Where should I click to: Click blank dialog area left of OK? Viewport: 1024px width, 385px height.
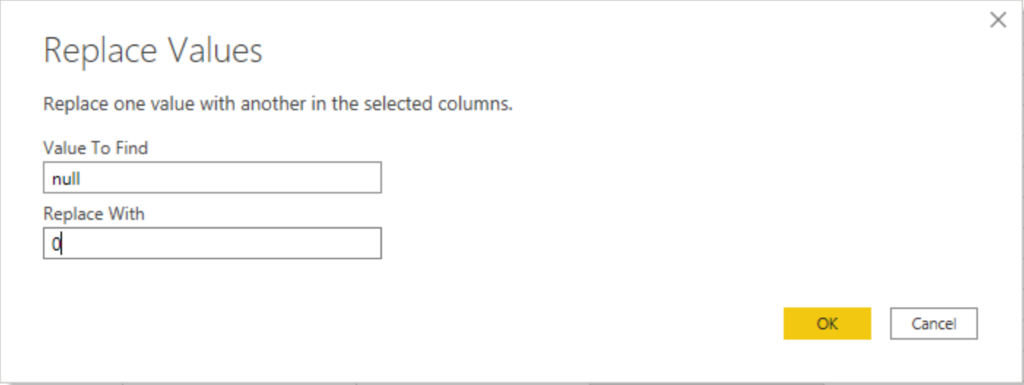(x=588, y=324)
